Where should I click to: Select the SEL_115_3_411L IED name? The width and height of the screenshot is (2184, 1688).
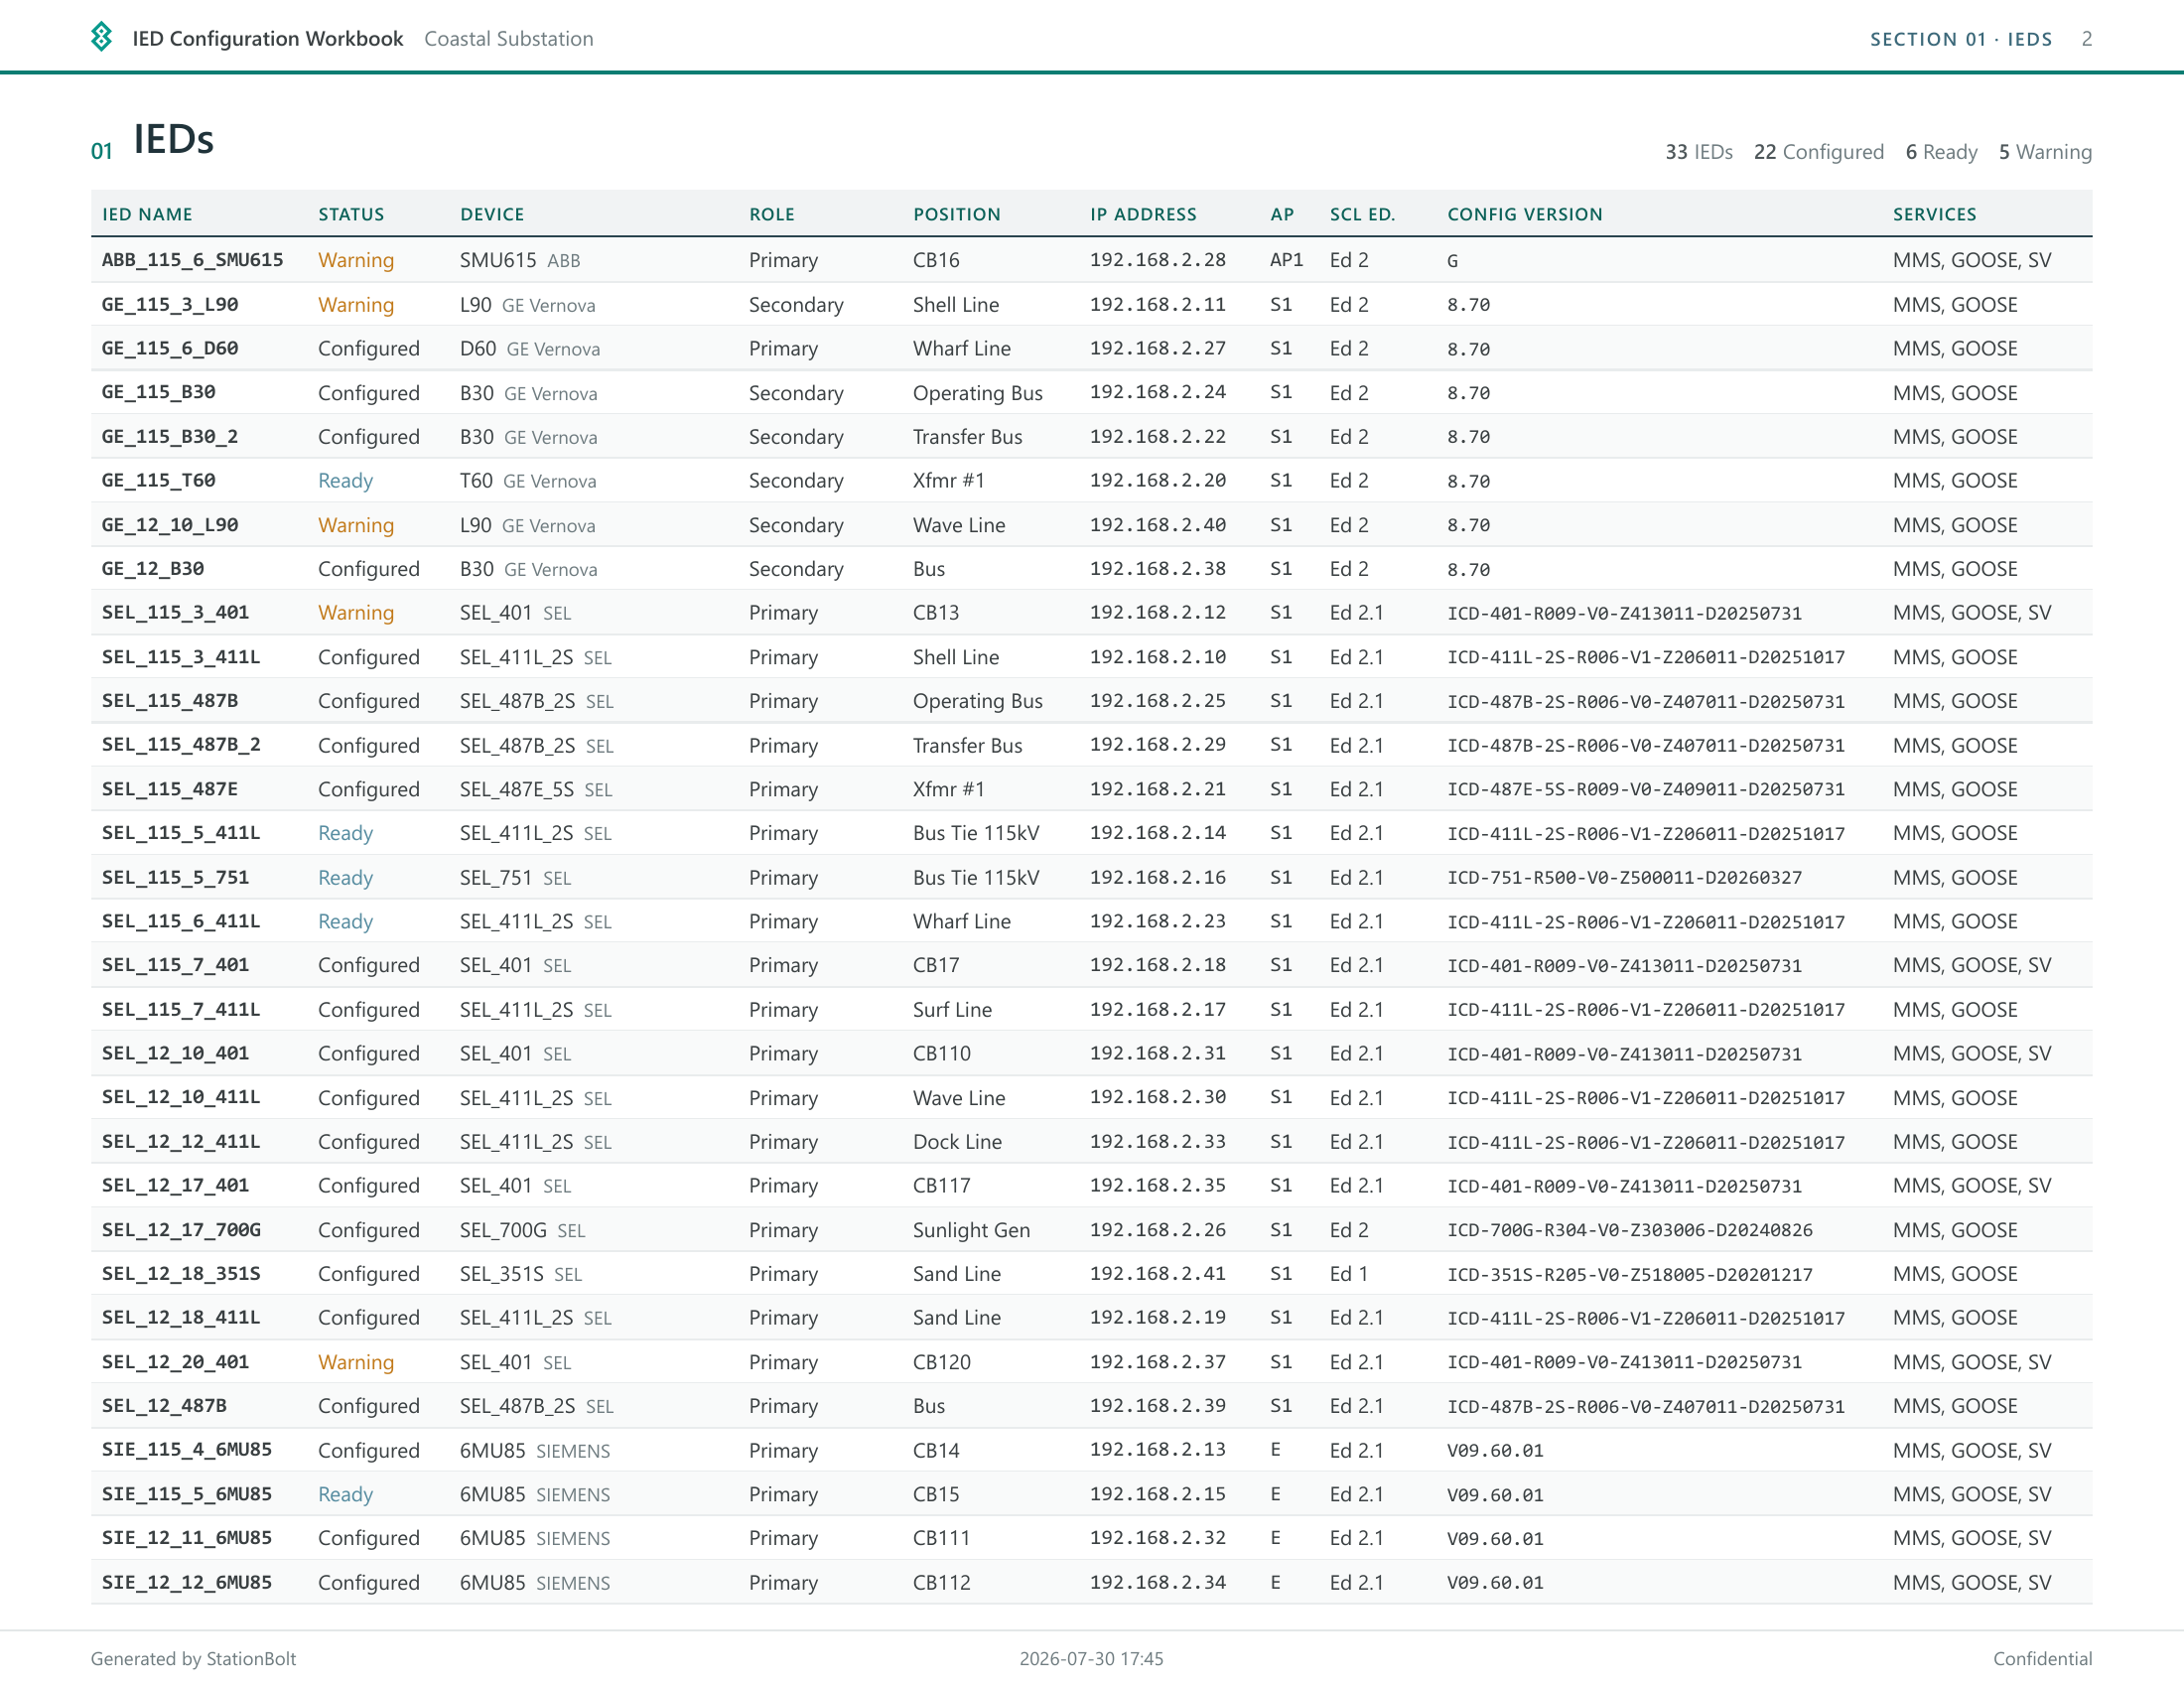point(181,657)
